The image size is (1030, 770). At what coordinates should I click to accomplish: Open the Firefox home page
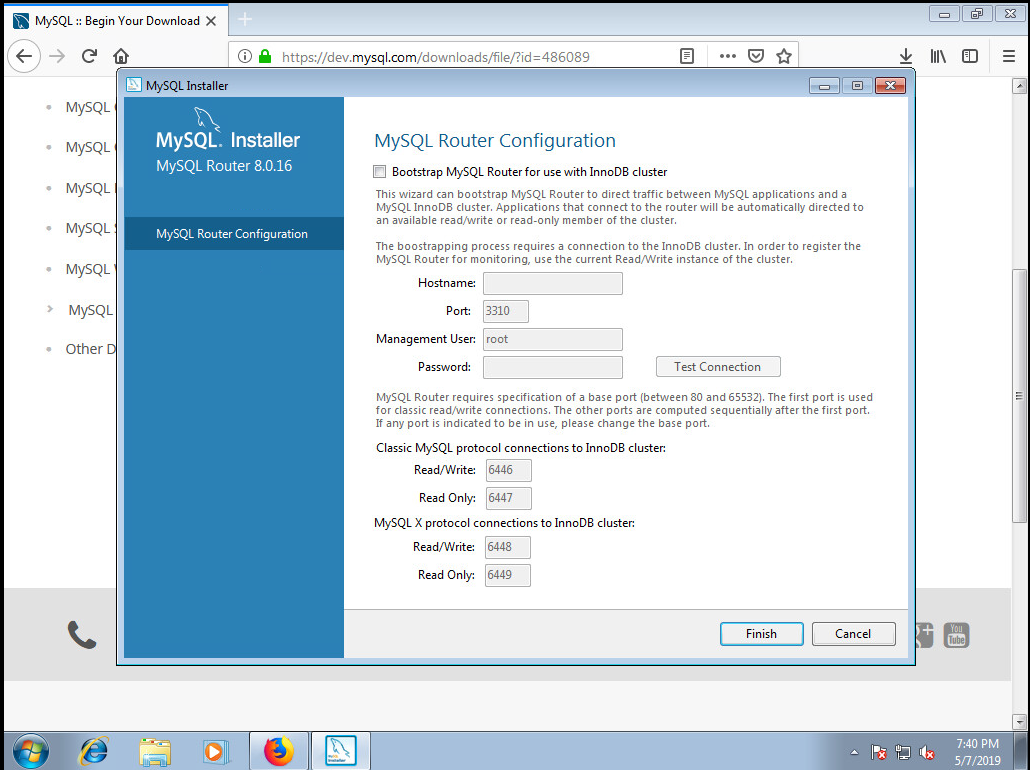(121, 57)
